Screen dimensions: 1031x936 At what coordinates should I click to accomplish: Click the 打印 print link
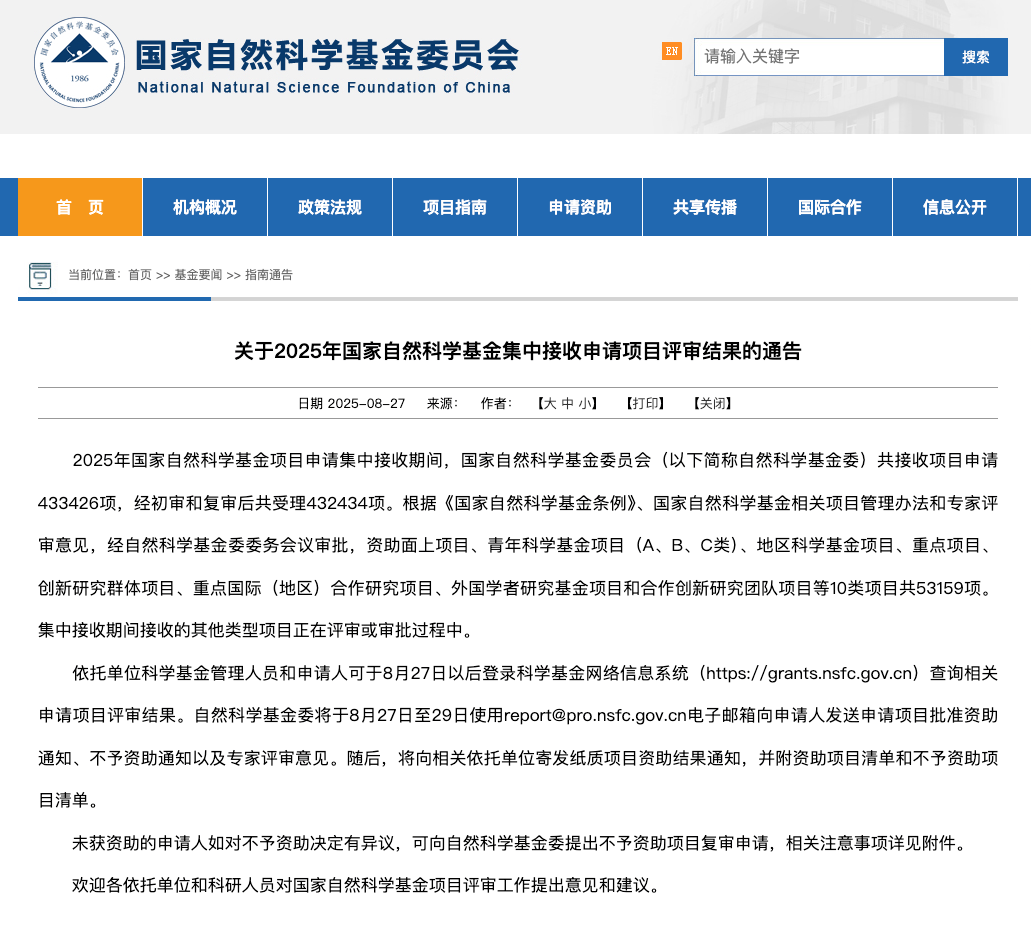pos(645,404)
